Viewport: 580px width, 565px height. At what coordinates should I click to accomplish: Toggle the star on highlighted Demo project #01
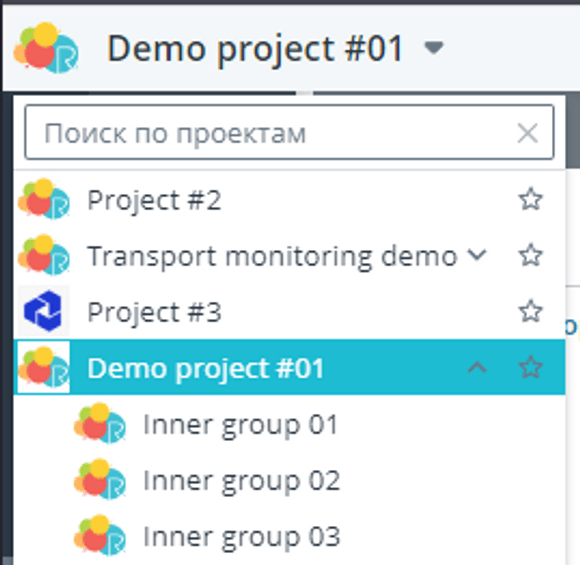[x=531, y=367]
